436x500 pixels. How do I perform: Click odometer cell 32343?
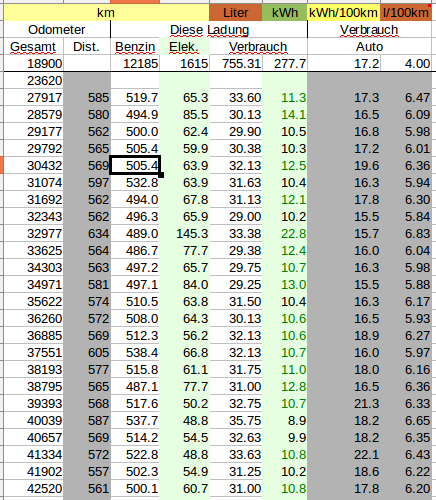33,217
